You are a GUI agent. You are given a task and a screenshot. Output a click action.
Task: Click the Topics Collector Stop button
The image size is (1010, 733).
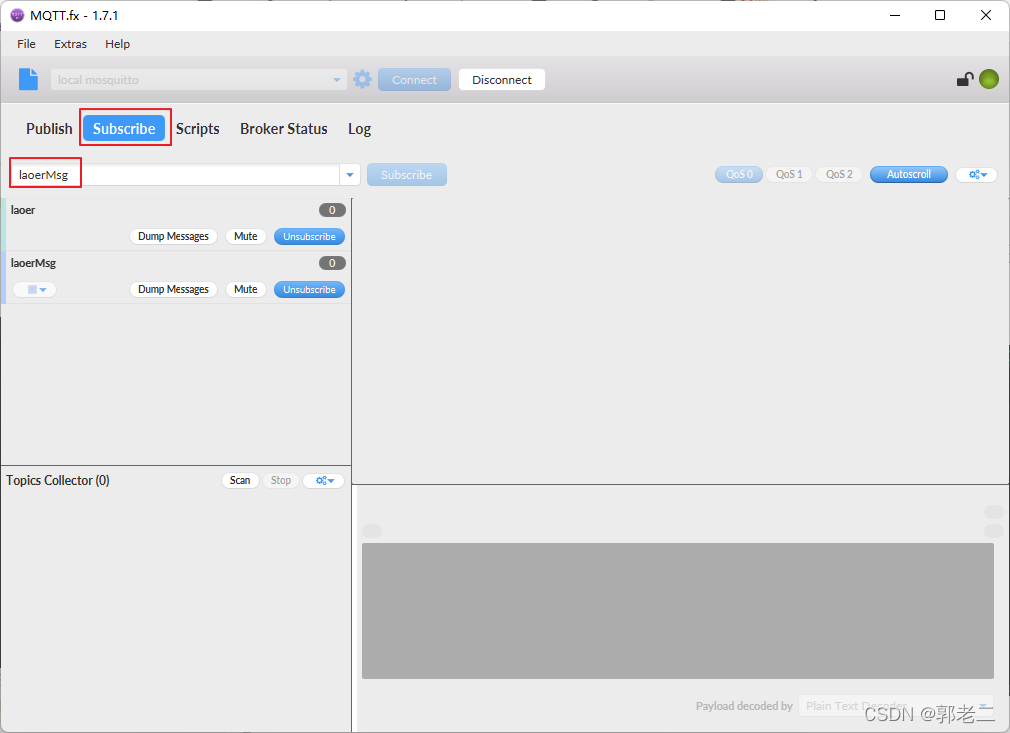pyautogui.click(x=280, y=481)
